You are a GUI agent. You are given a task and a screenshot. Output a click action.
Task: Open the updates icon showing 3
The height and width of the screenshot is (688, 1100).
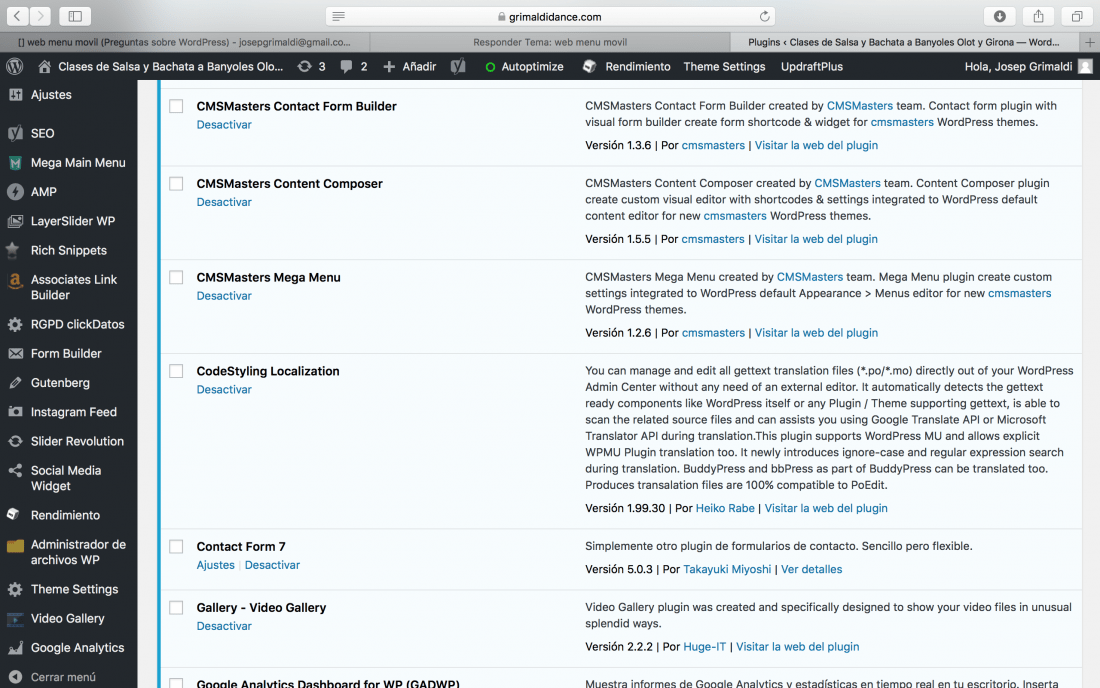tap(304, 67)
